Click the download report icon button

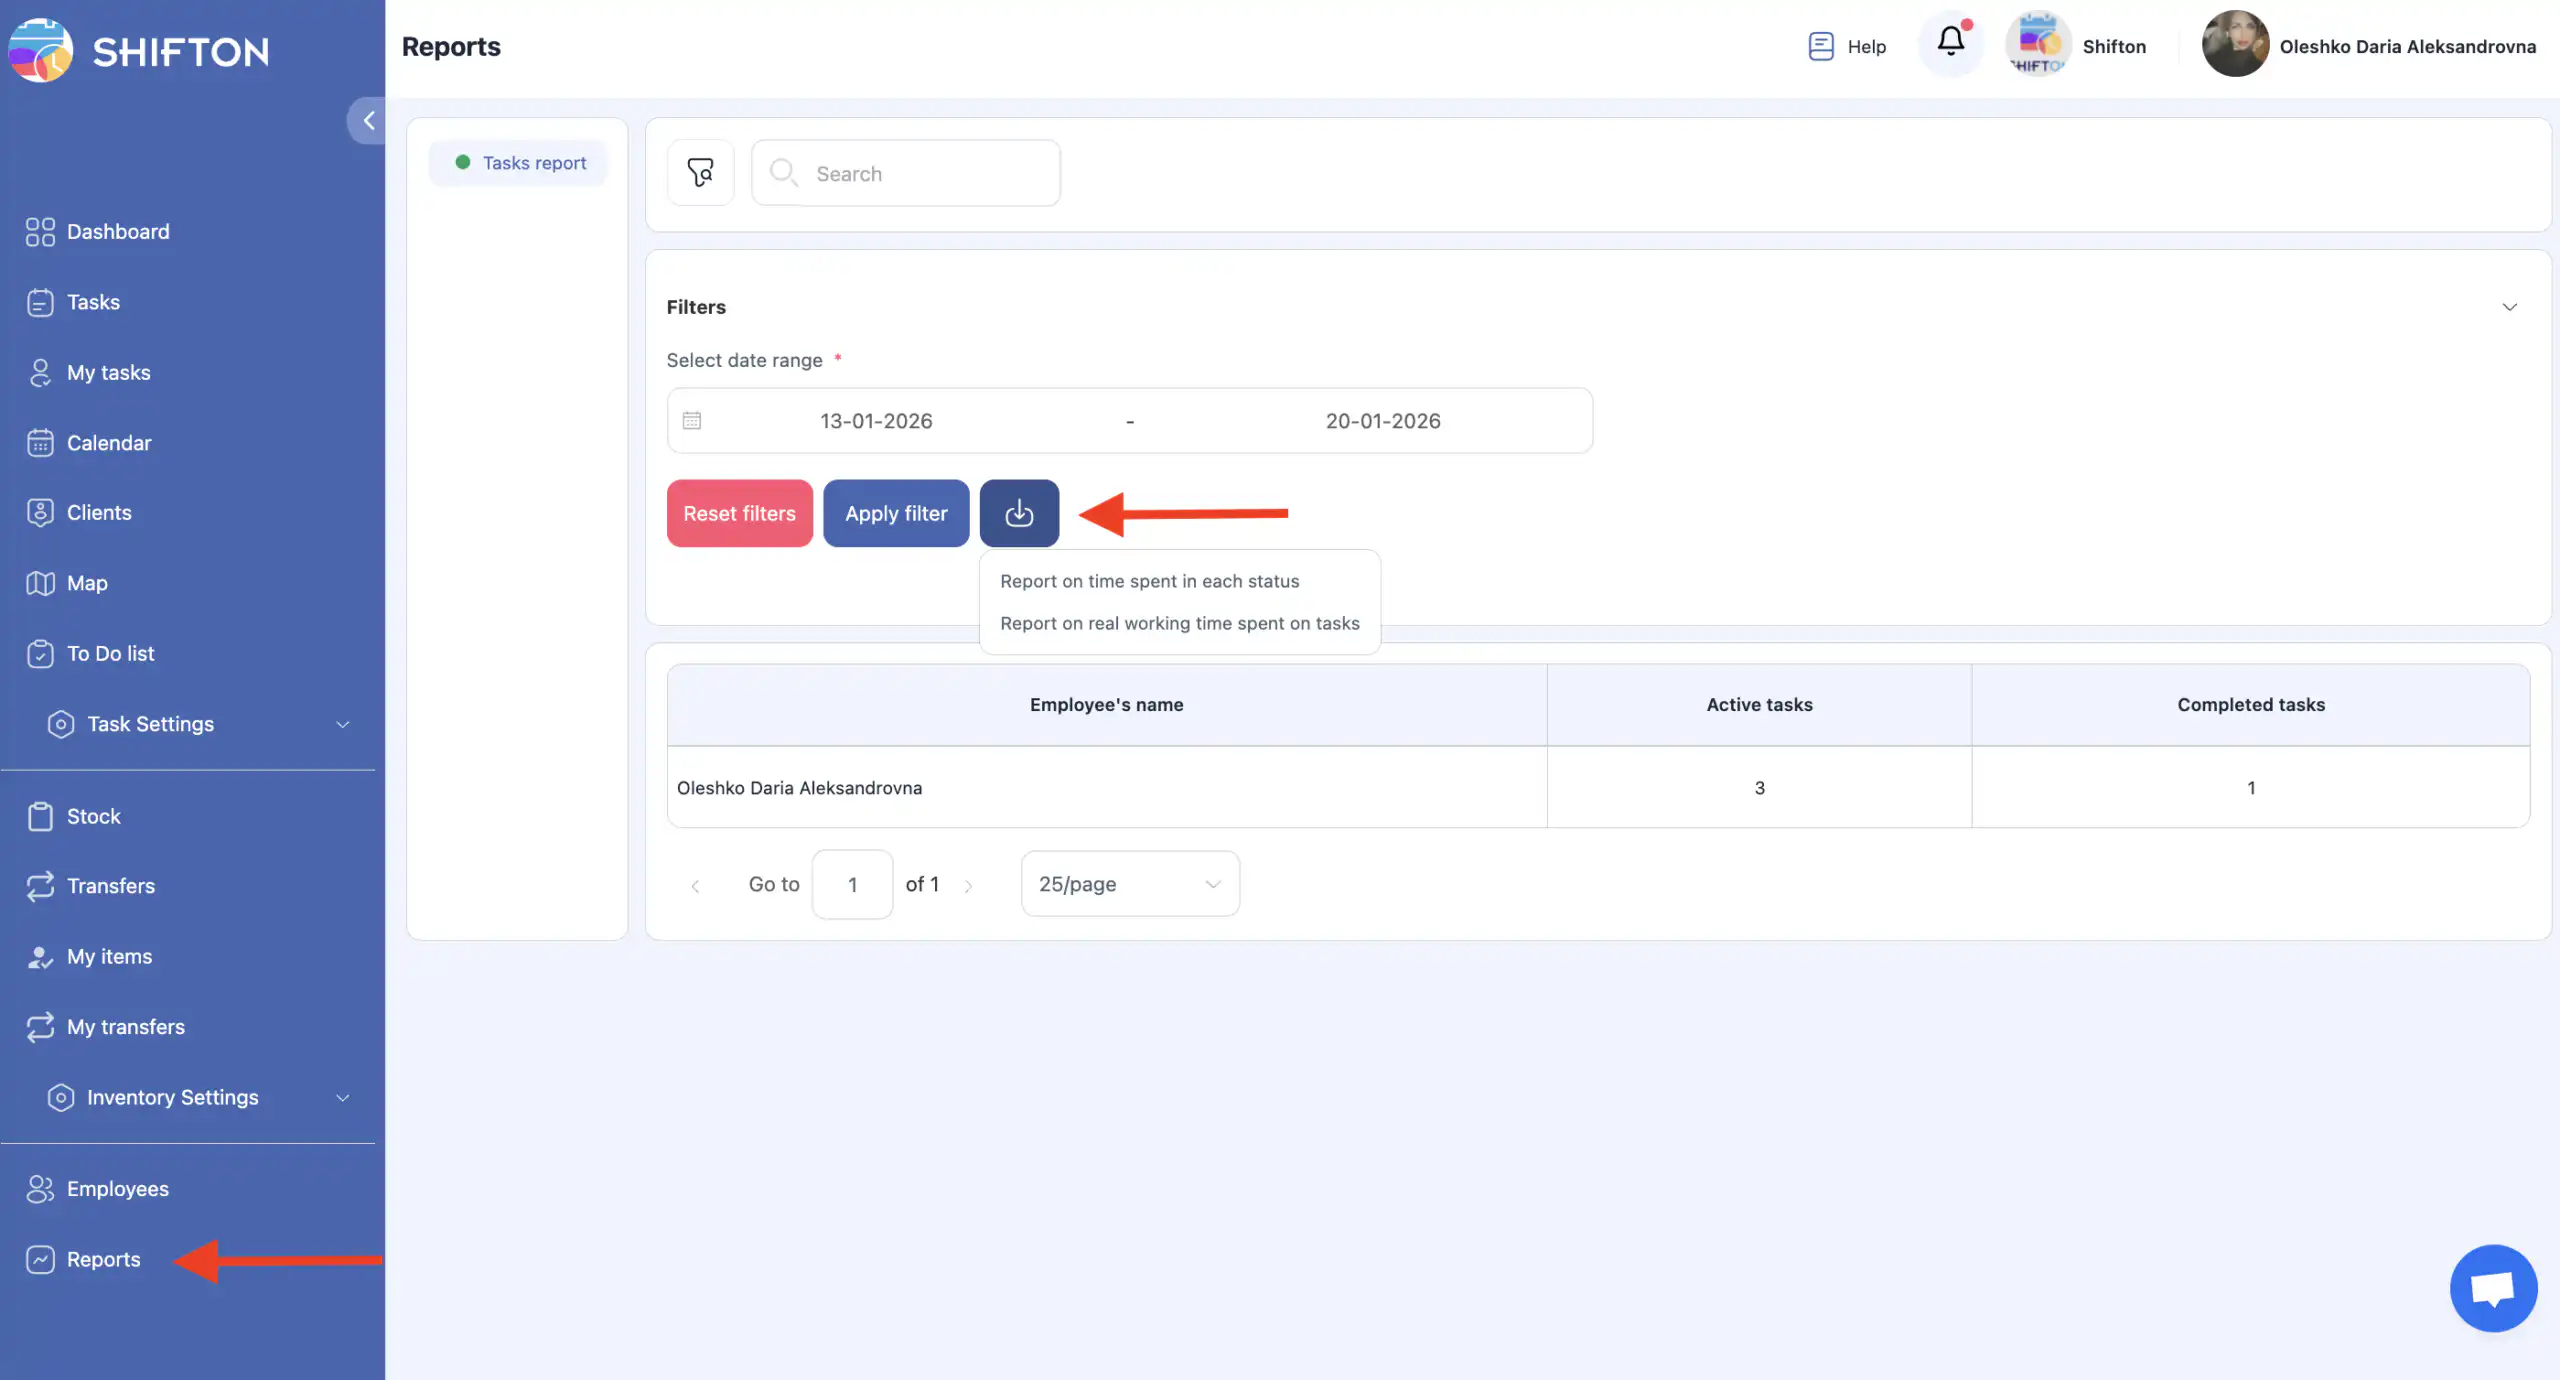[x=1018, y=513]
